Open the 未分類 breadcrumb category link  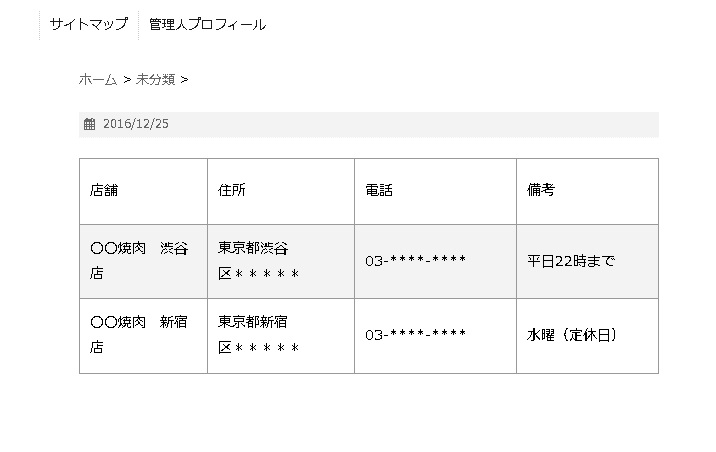tap(156, 79)
